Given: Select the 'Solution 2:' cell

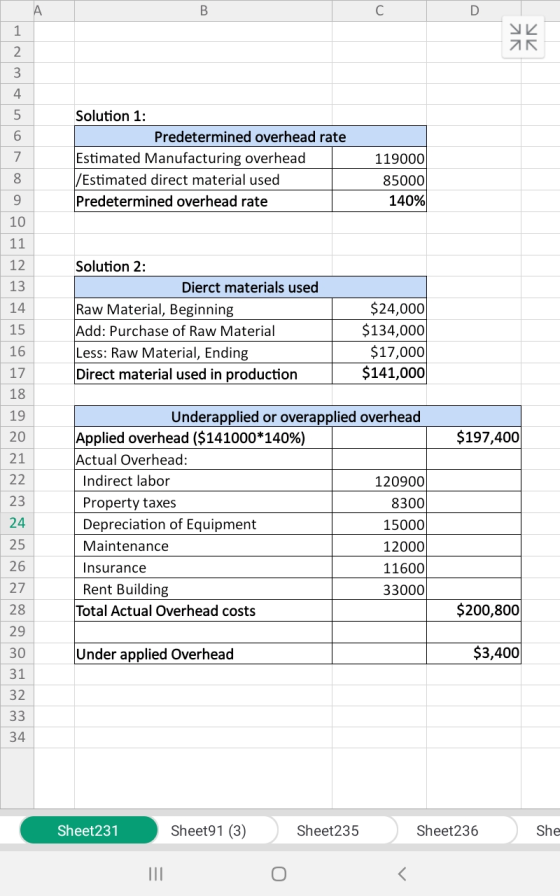Looking at the screenshot, I should tap(203, 266).
